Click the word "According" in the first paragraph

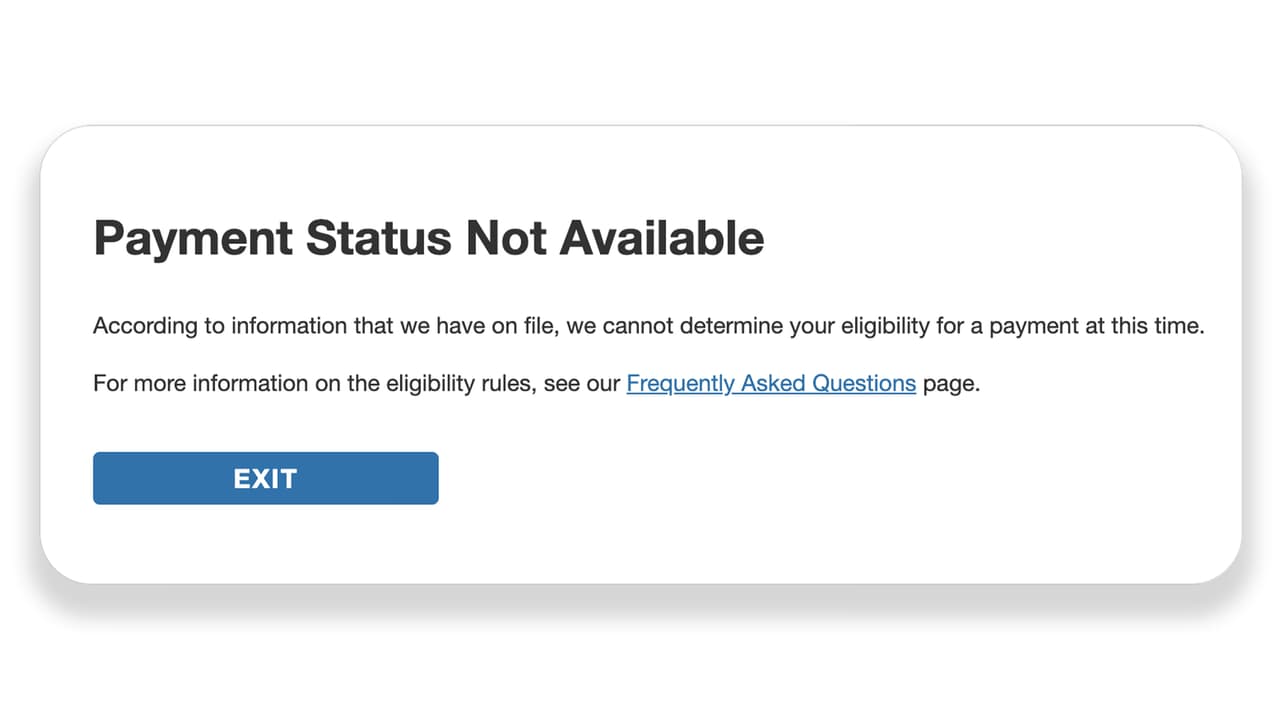[x=136, y=326]
